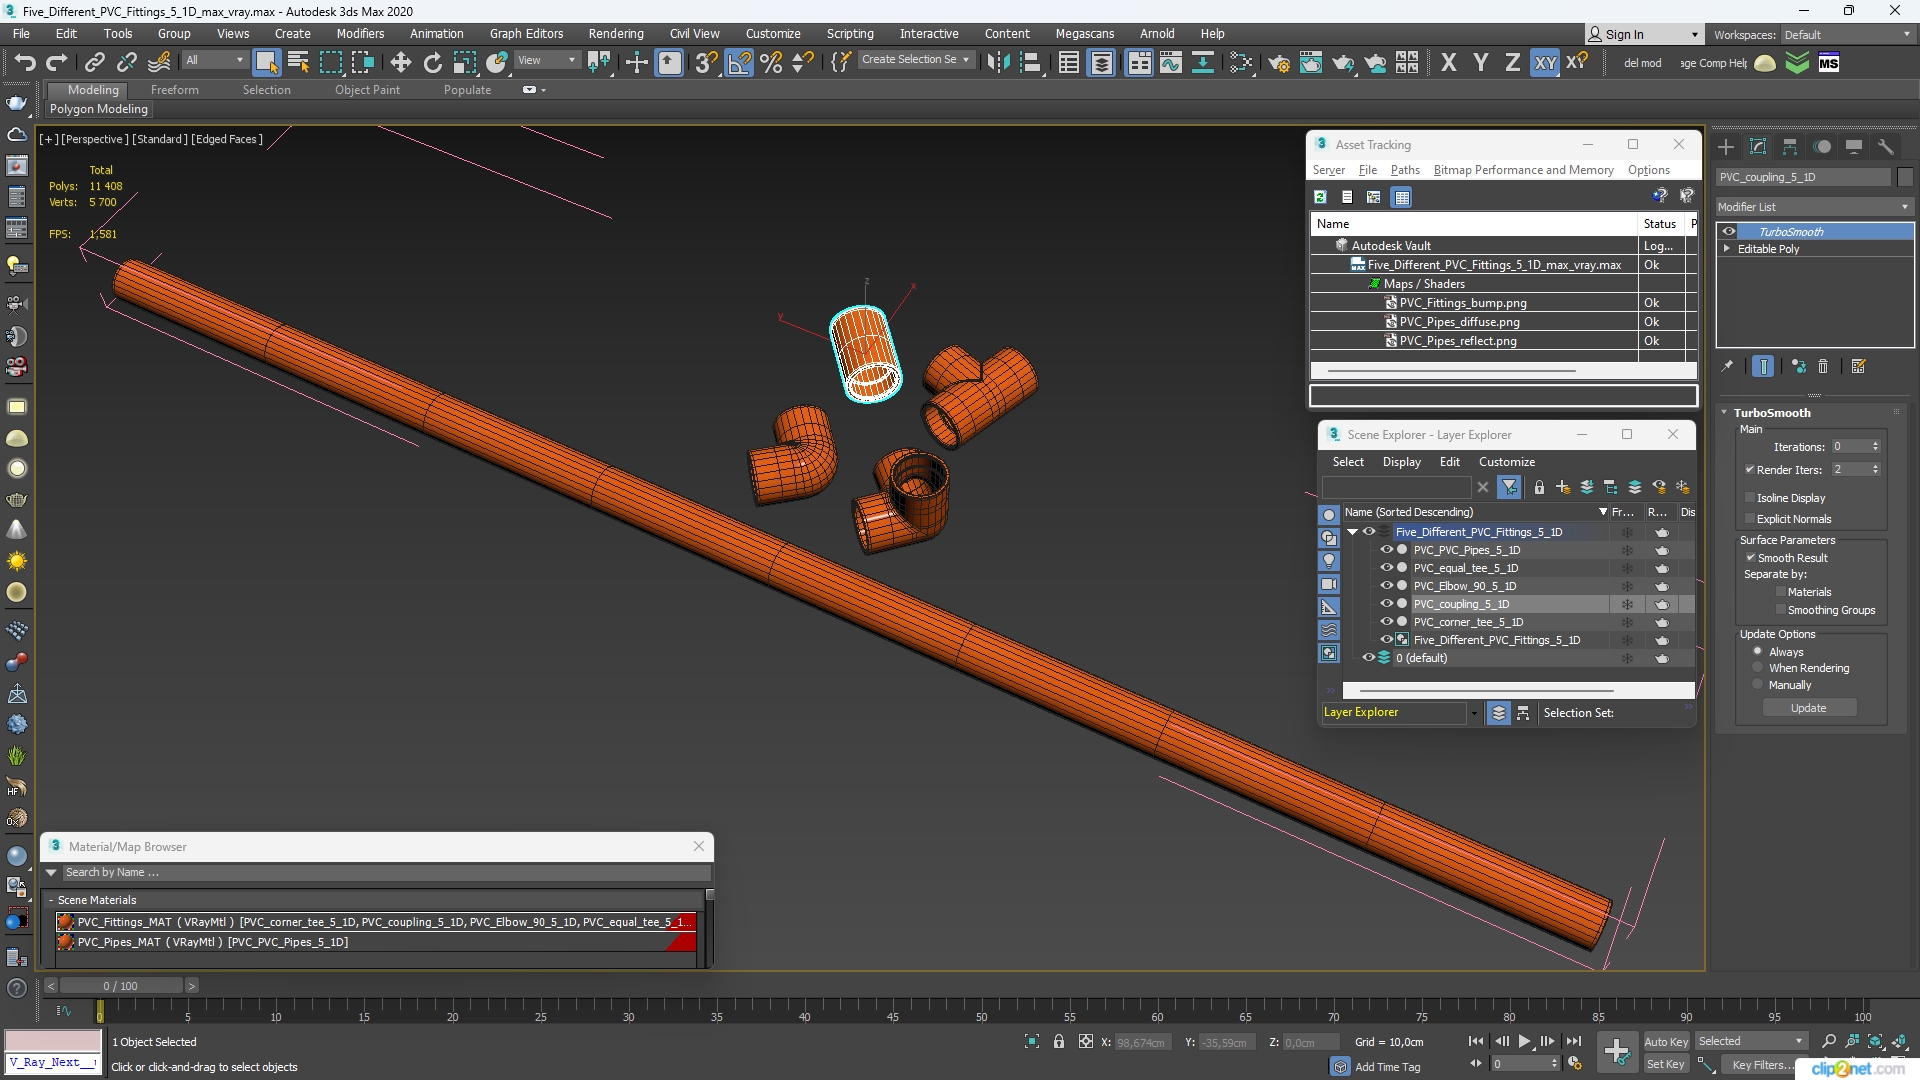Enable Separate by Materials checkbox
This screenshot has height=1080, width=1920.
point(1780,591)
